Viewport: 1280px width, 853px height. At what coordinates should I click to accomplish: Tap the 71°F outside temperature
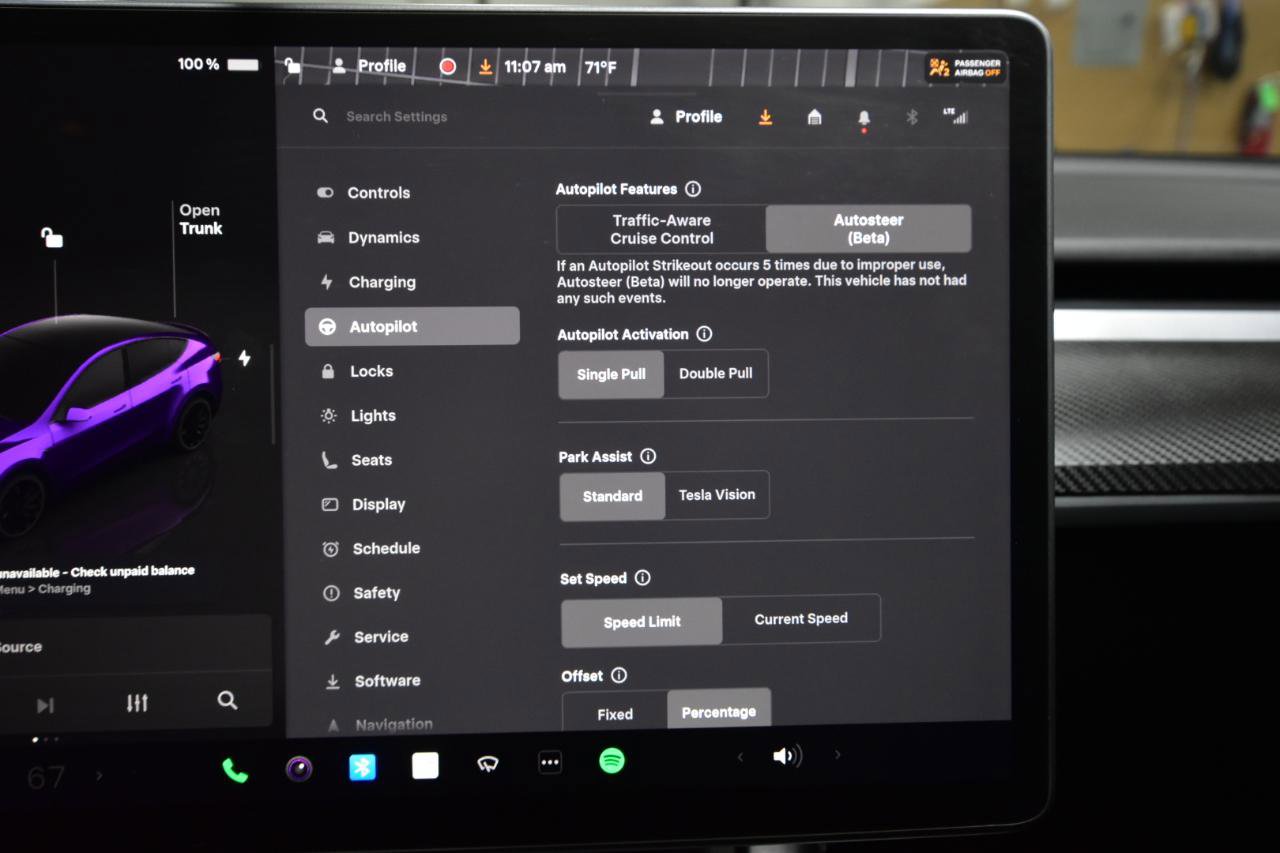coord(600,68)
